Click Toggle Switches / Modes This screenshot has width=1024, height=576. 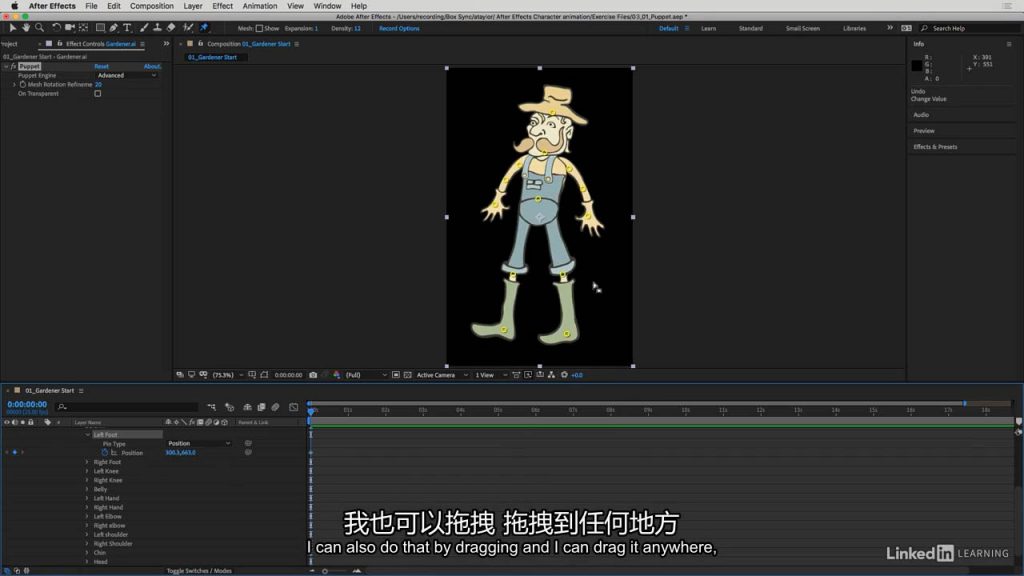(199, 571)
